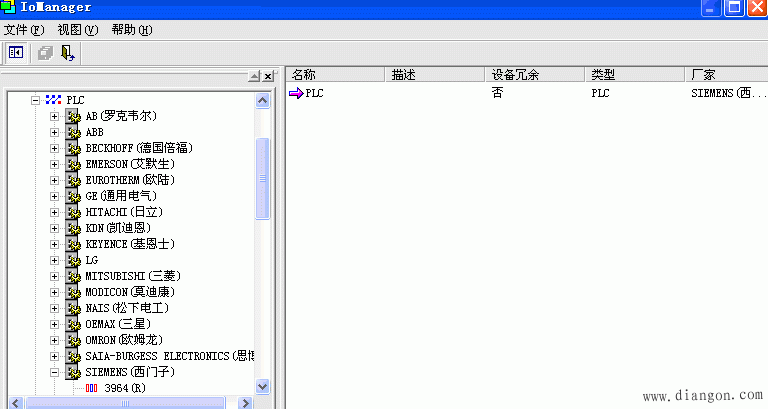Click the tree horizontal scrollbar thumb

click(x=125, y=403)
